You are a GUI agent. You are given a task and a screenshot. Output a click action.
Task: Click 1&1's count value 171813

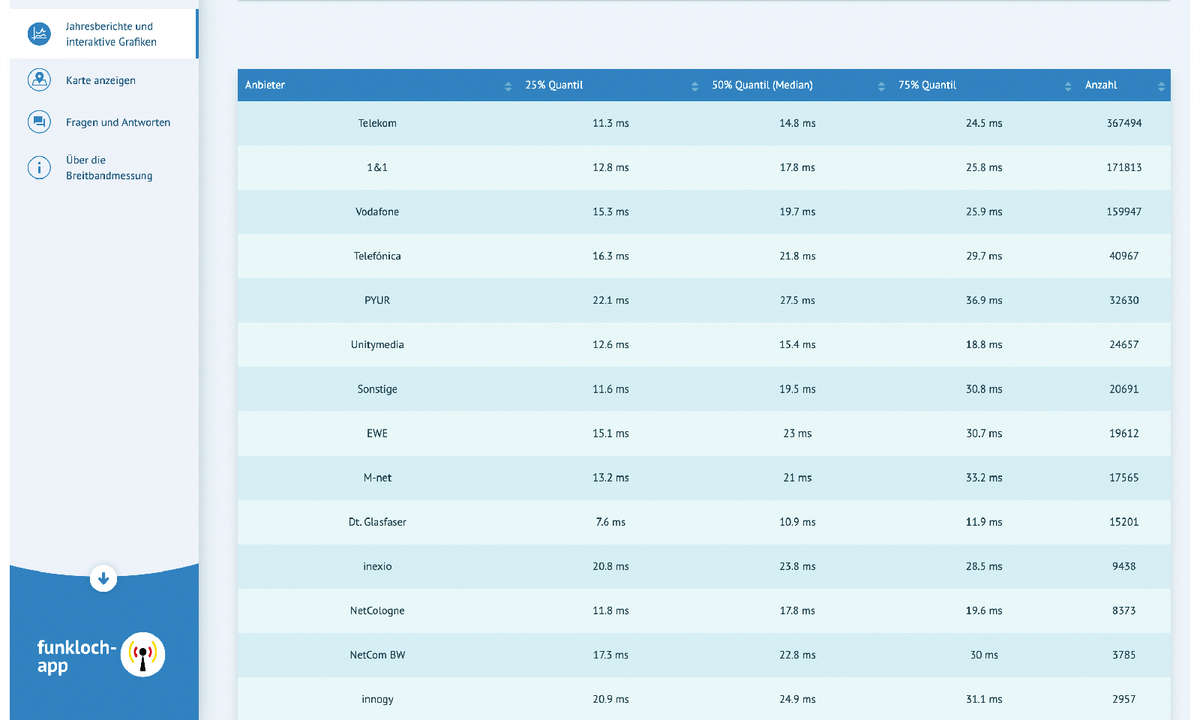click(x=1124, y=167)
